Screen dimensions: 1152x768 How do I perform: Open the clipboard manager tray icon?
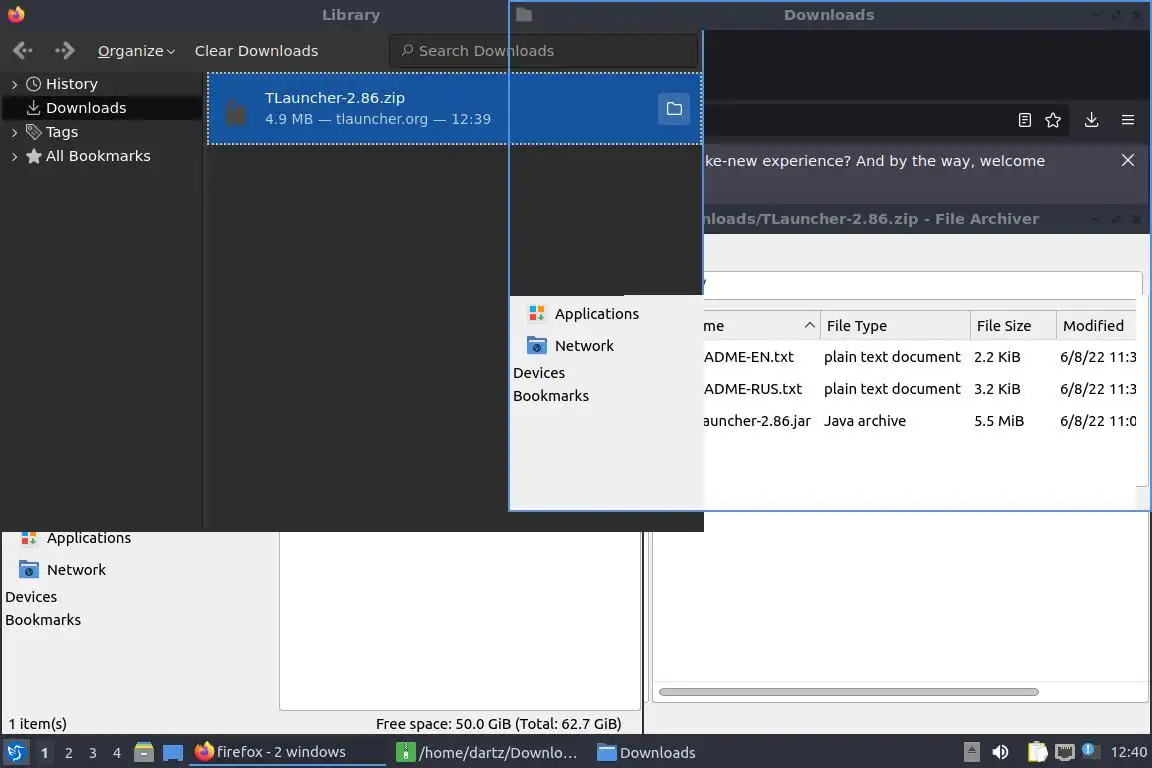pos(1037,752)
